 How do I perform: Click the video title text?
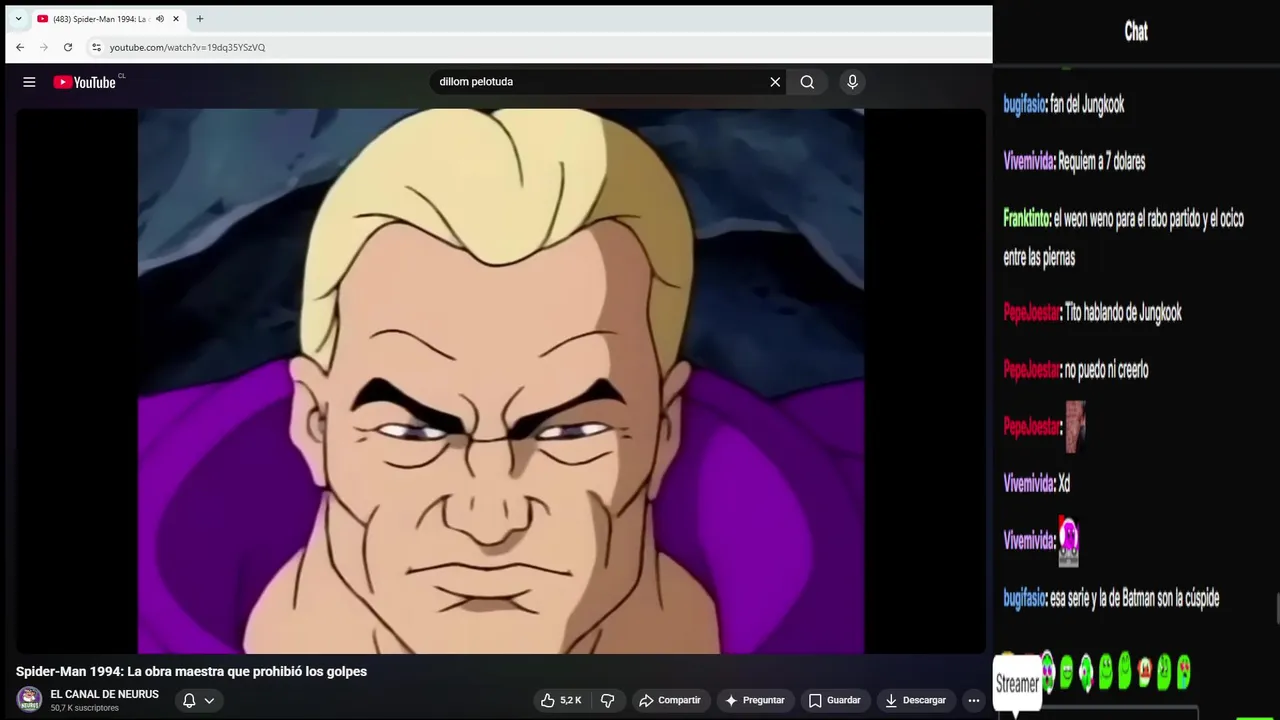[192, 671]
